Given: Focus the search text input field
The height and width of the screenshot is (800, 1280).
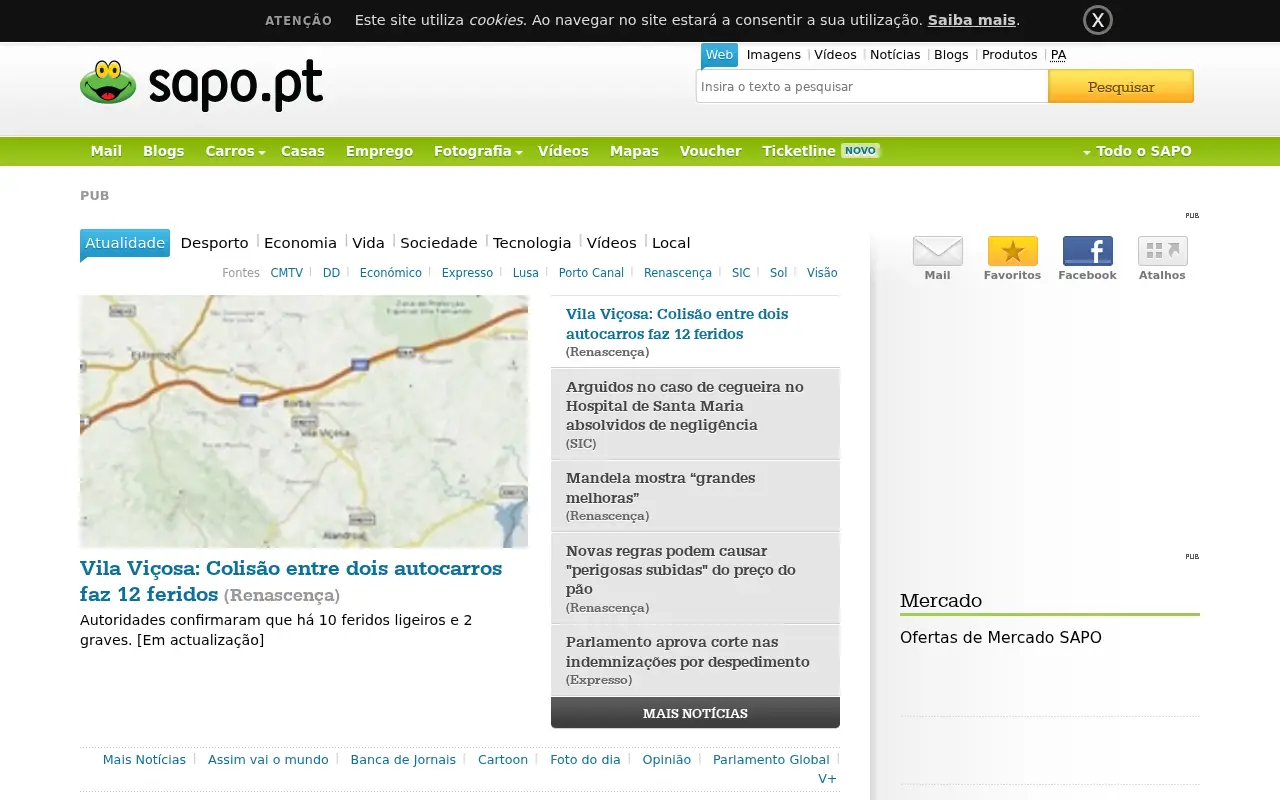Looking at the screenshot, I should click(x=872, y=86).
